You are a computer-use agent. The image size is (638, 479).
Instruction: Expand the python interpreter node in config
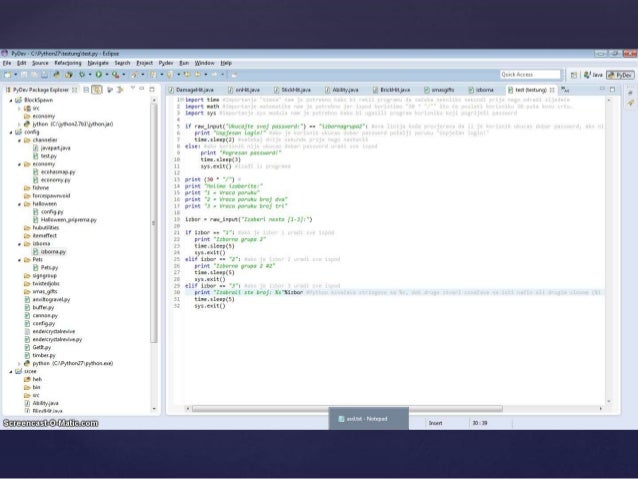tap(19, 363)
